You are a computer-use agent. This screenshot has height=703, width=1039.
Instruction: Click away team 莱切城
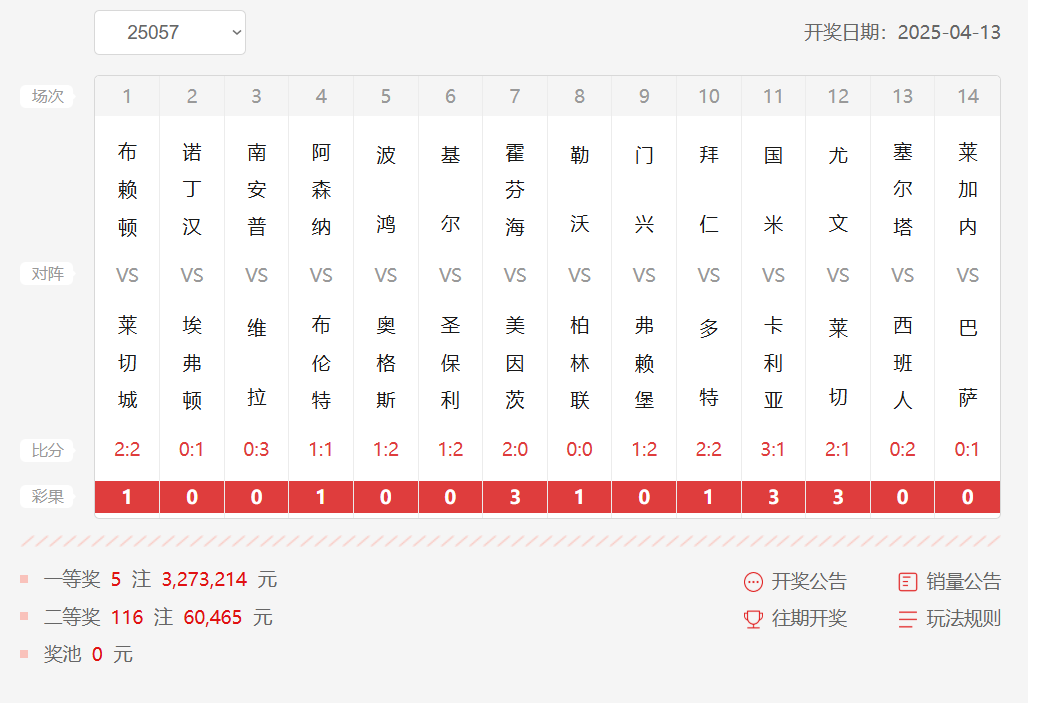pos(127,362)
